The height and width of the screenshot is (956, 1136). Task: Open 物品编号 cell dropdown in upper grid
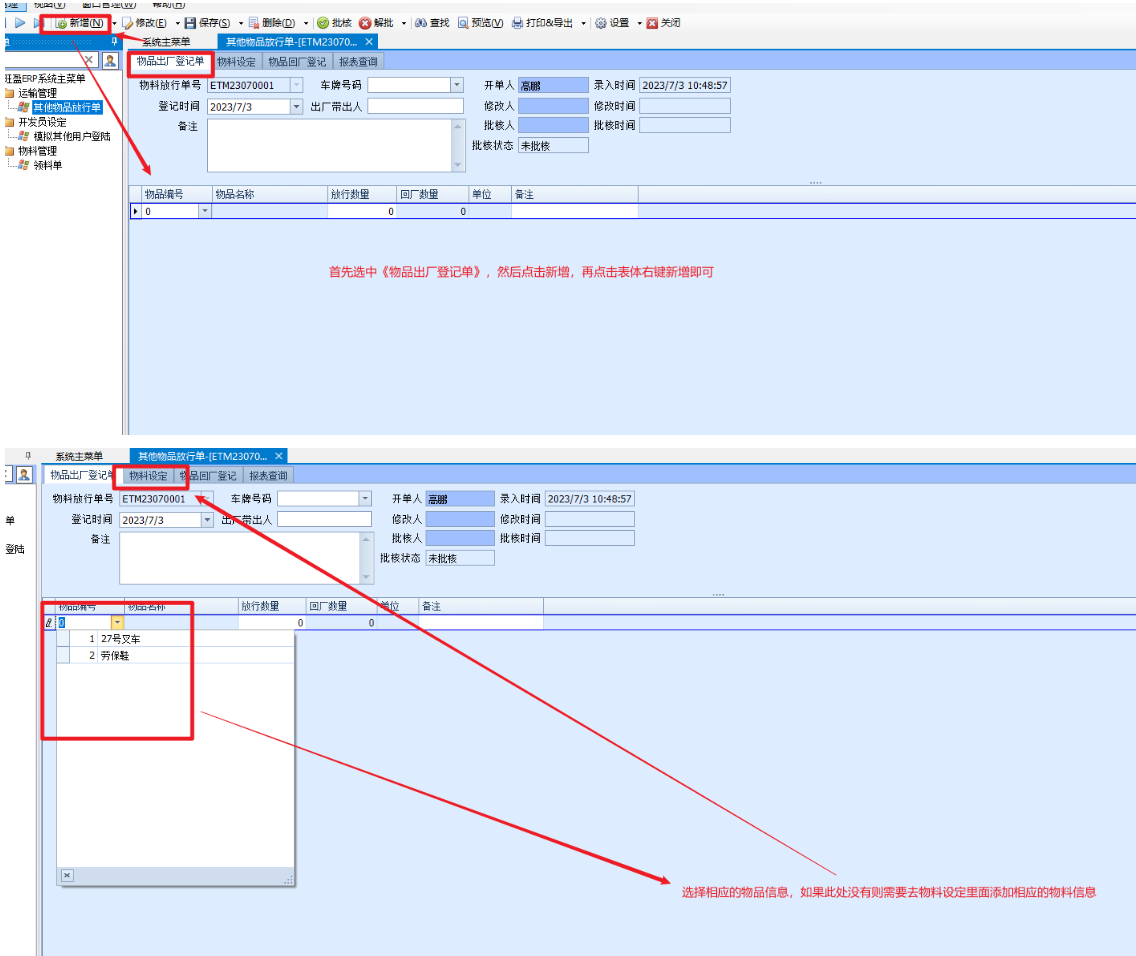pos(205,211)
